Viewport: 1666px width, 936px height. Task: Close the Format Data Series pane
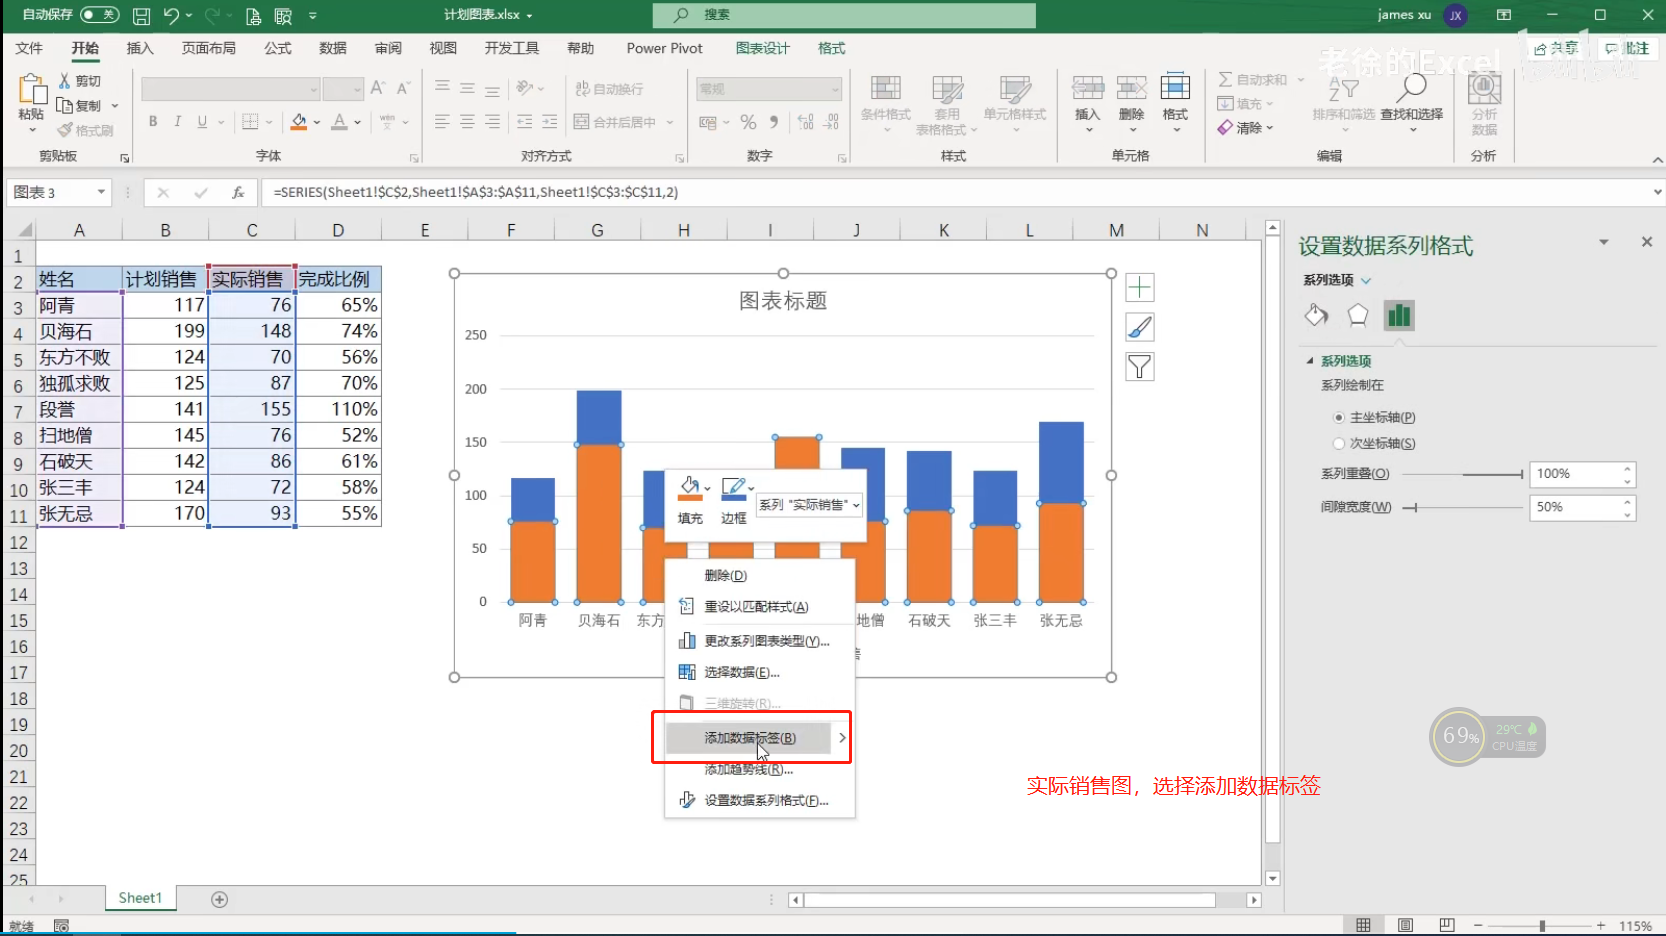click(x=1646, y=242)
